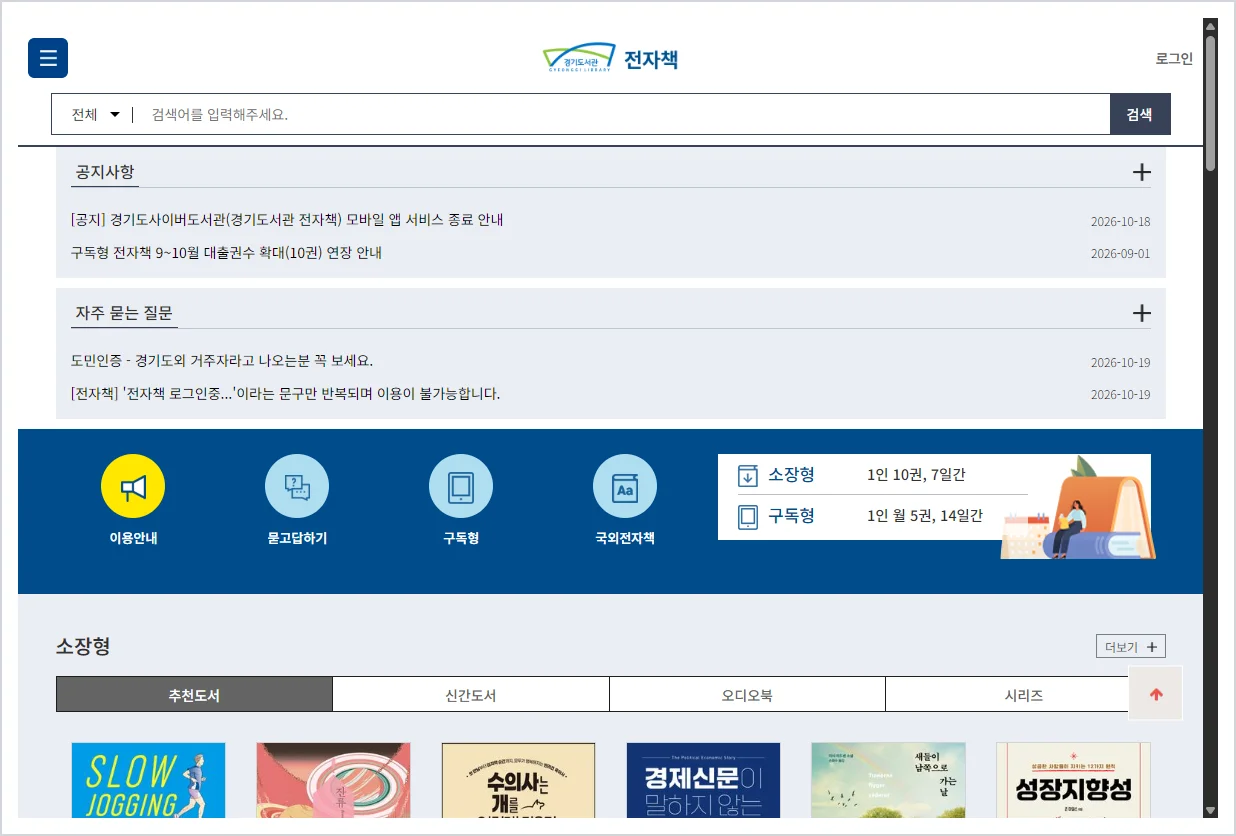Open 구독형 tablet icon

(x=461, y=486)
